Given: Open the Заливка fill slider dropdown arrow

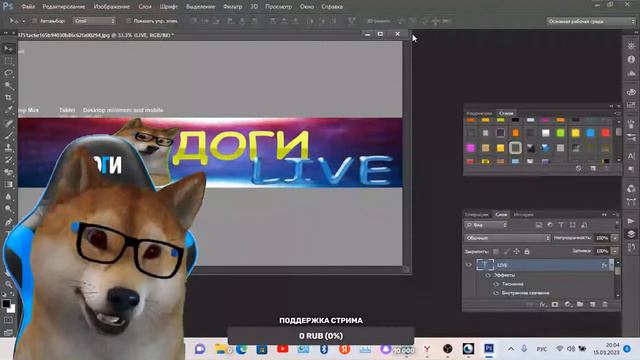Looking at the screenshot, I should pos(615,251).
